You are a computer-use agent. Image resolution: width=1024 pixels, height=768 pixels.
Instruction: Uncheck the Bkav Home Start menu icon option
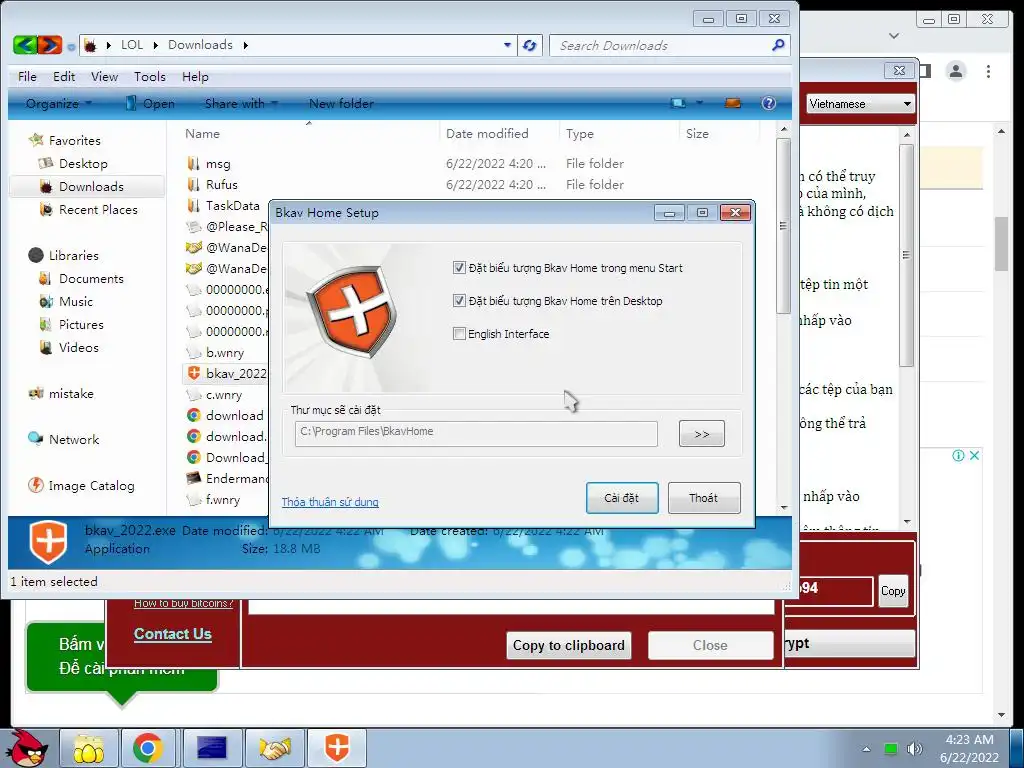pos(459,268)
